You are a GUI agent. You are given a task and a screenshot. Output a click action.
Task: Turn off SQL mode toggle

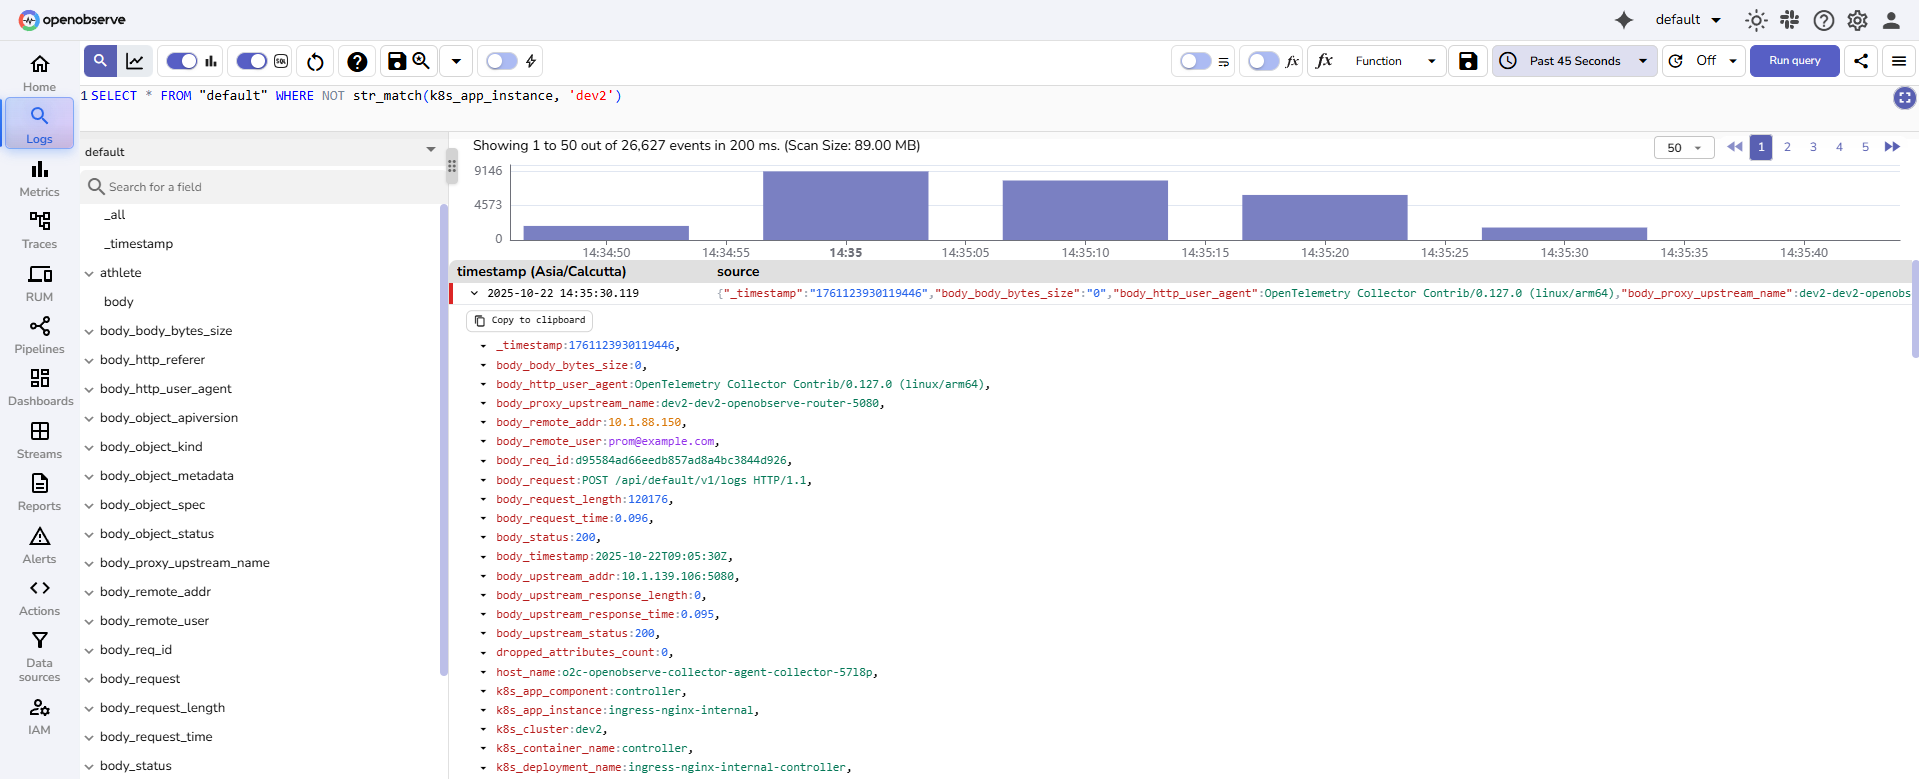click(251, 61)
